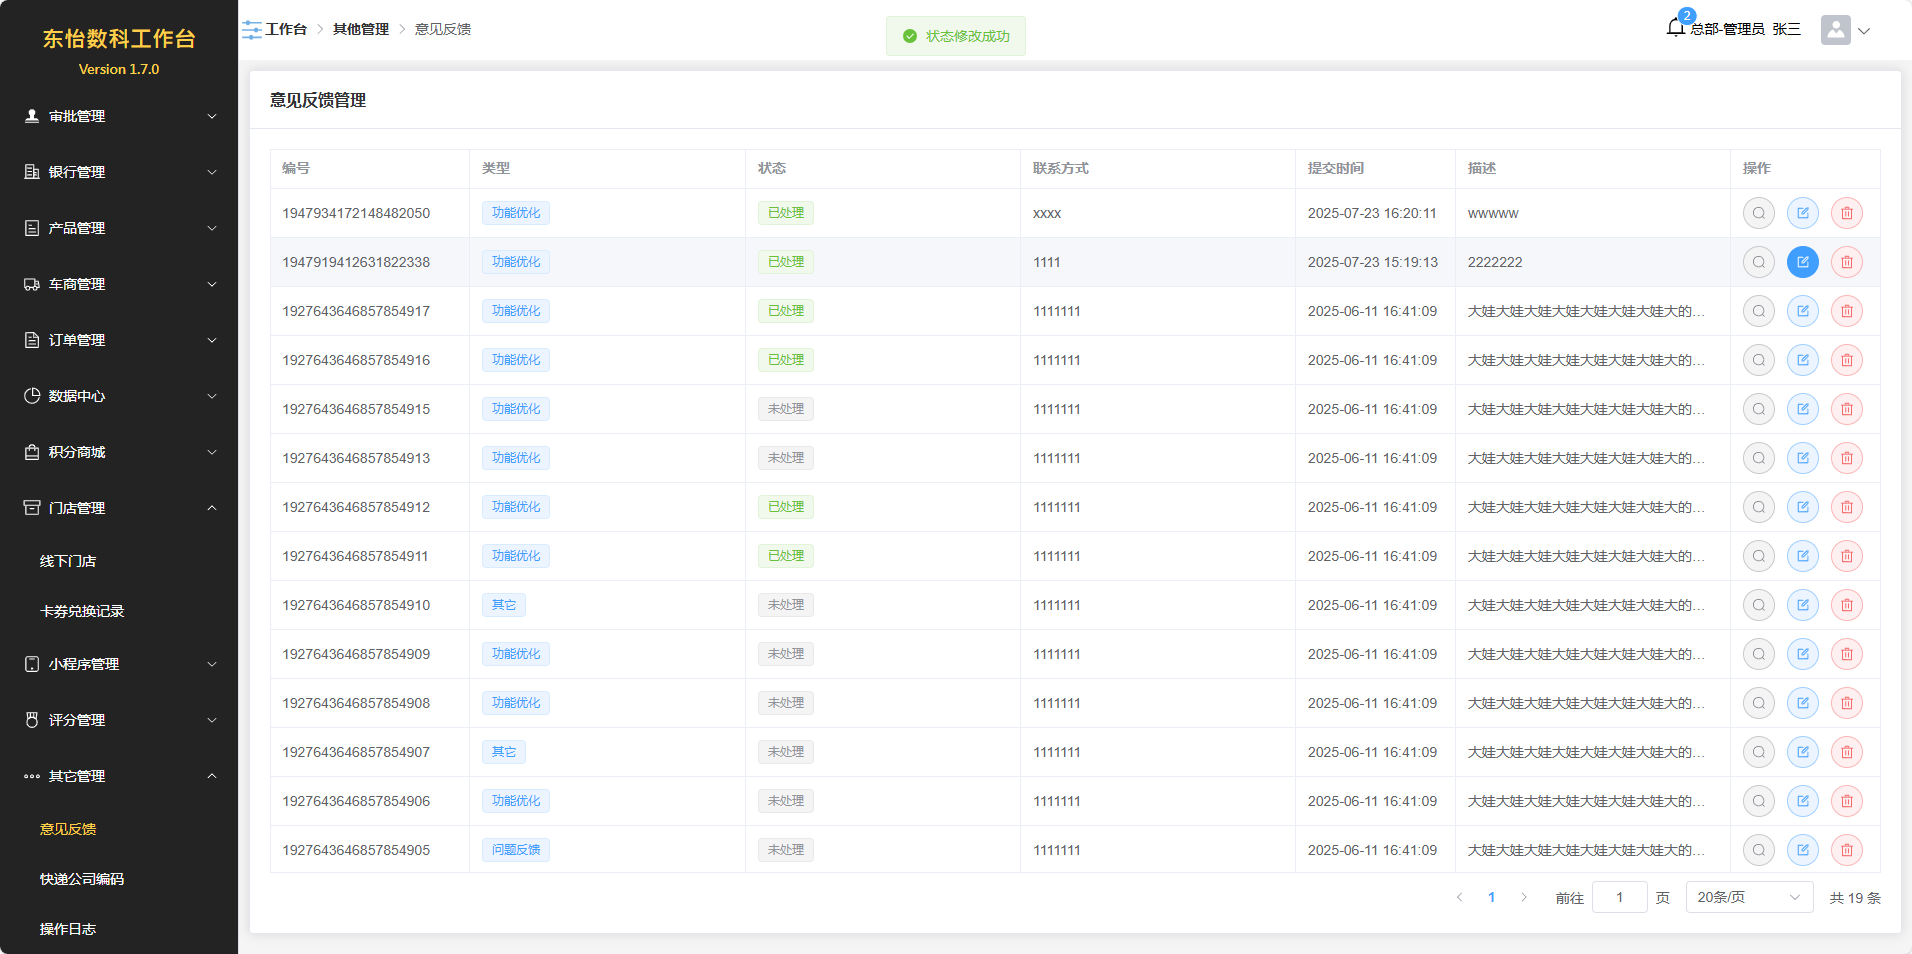Image resolution: width=1912 pixels, height=954 pixels.
Task: Go to 操作日志 in sidebar
Action: coord(68,929)
